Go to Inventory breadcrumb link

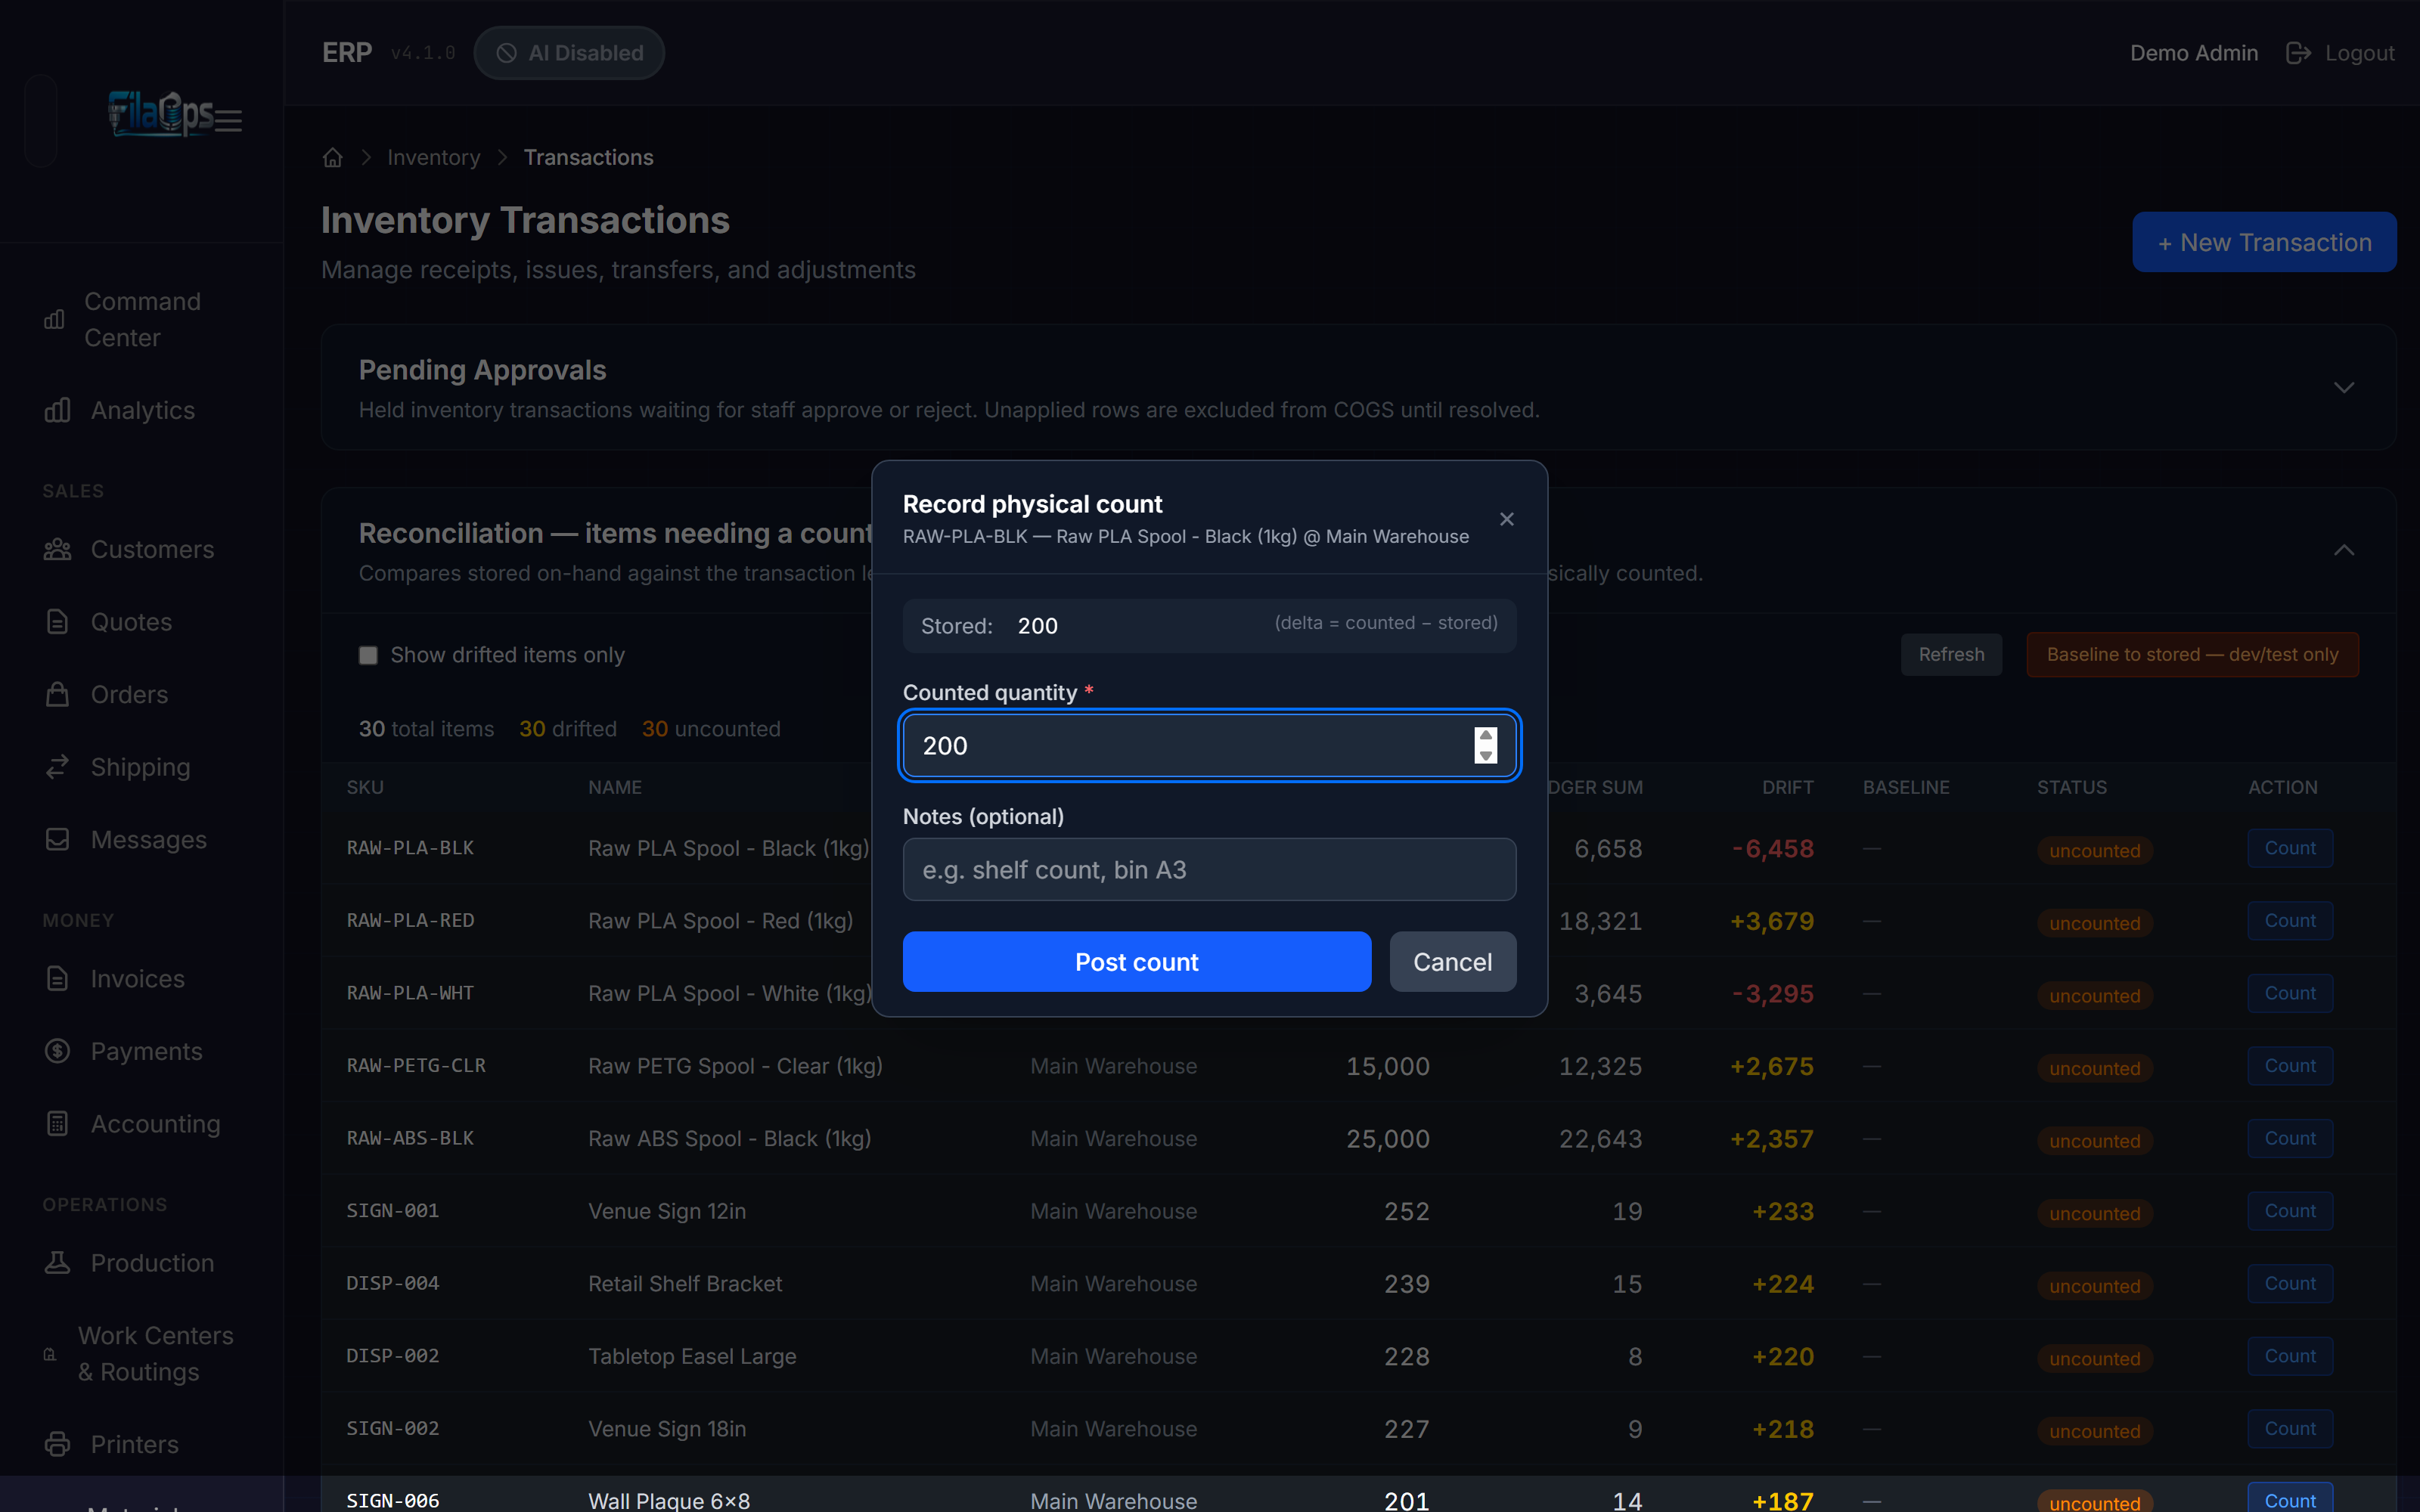434,157
